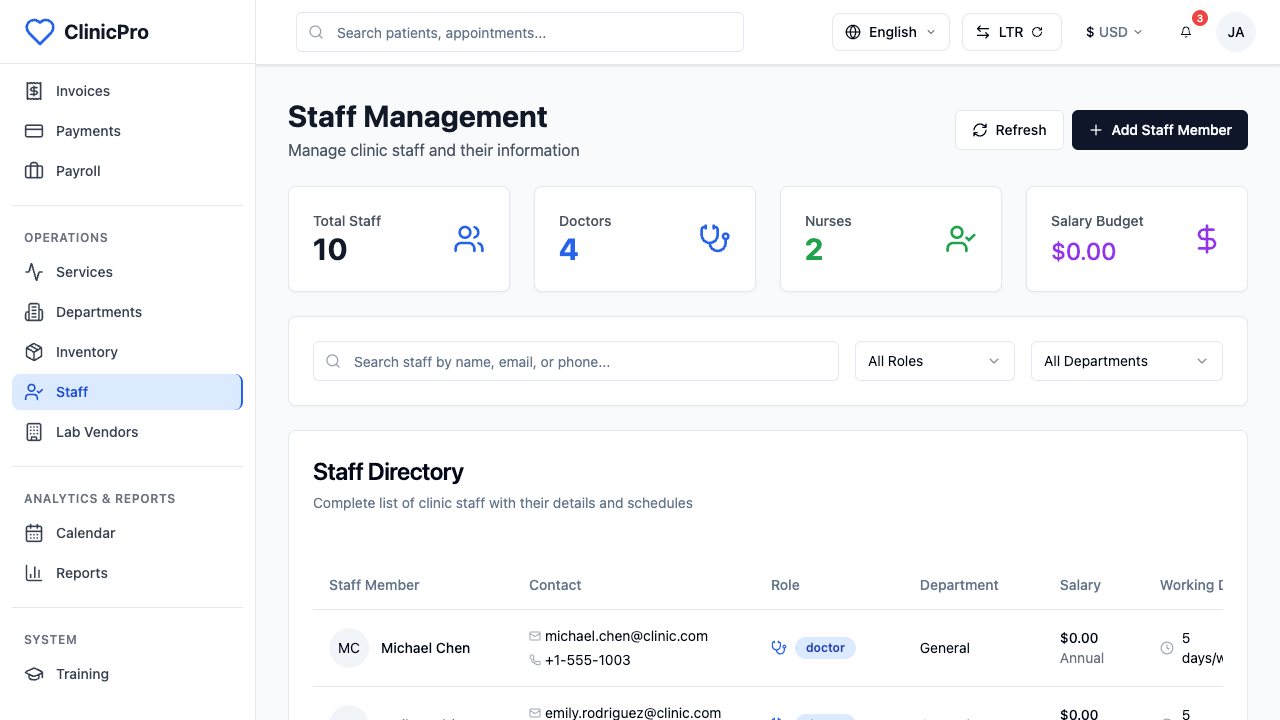The image size is (1280, 720).
Task: Click the magnifier icon in top search
Action: pos(316,32)
